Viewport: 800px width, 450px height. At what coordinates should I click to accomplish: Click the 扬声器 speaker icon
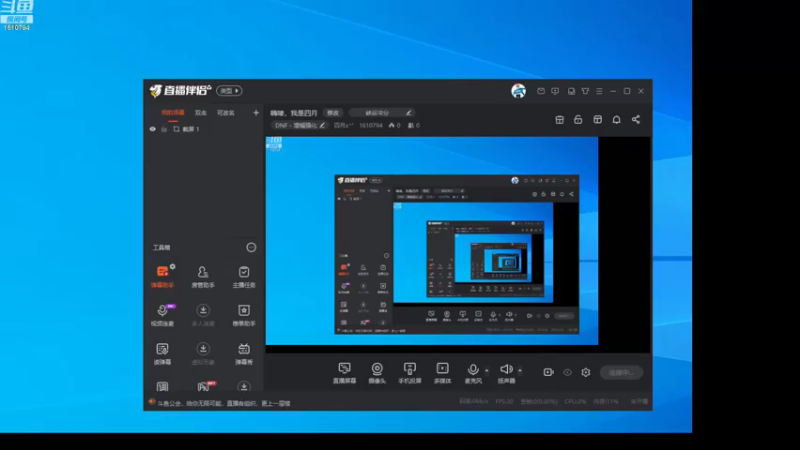(x=506, y=369)
